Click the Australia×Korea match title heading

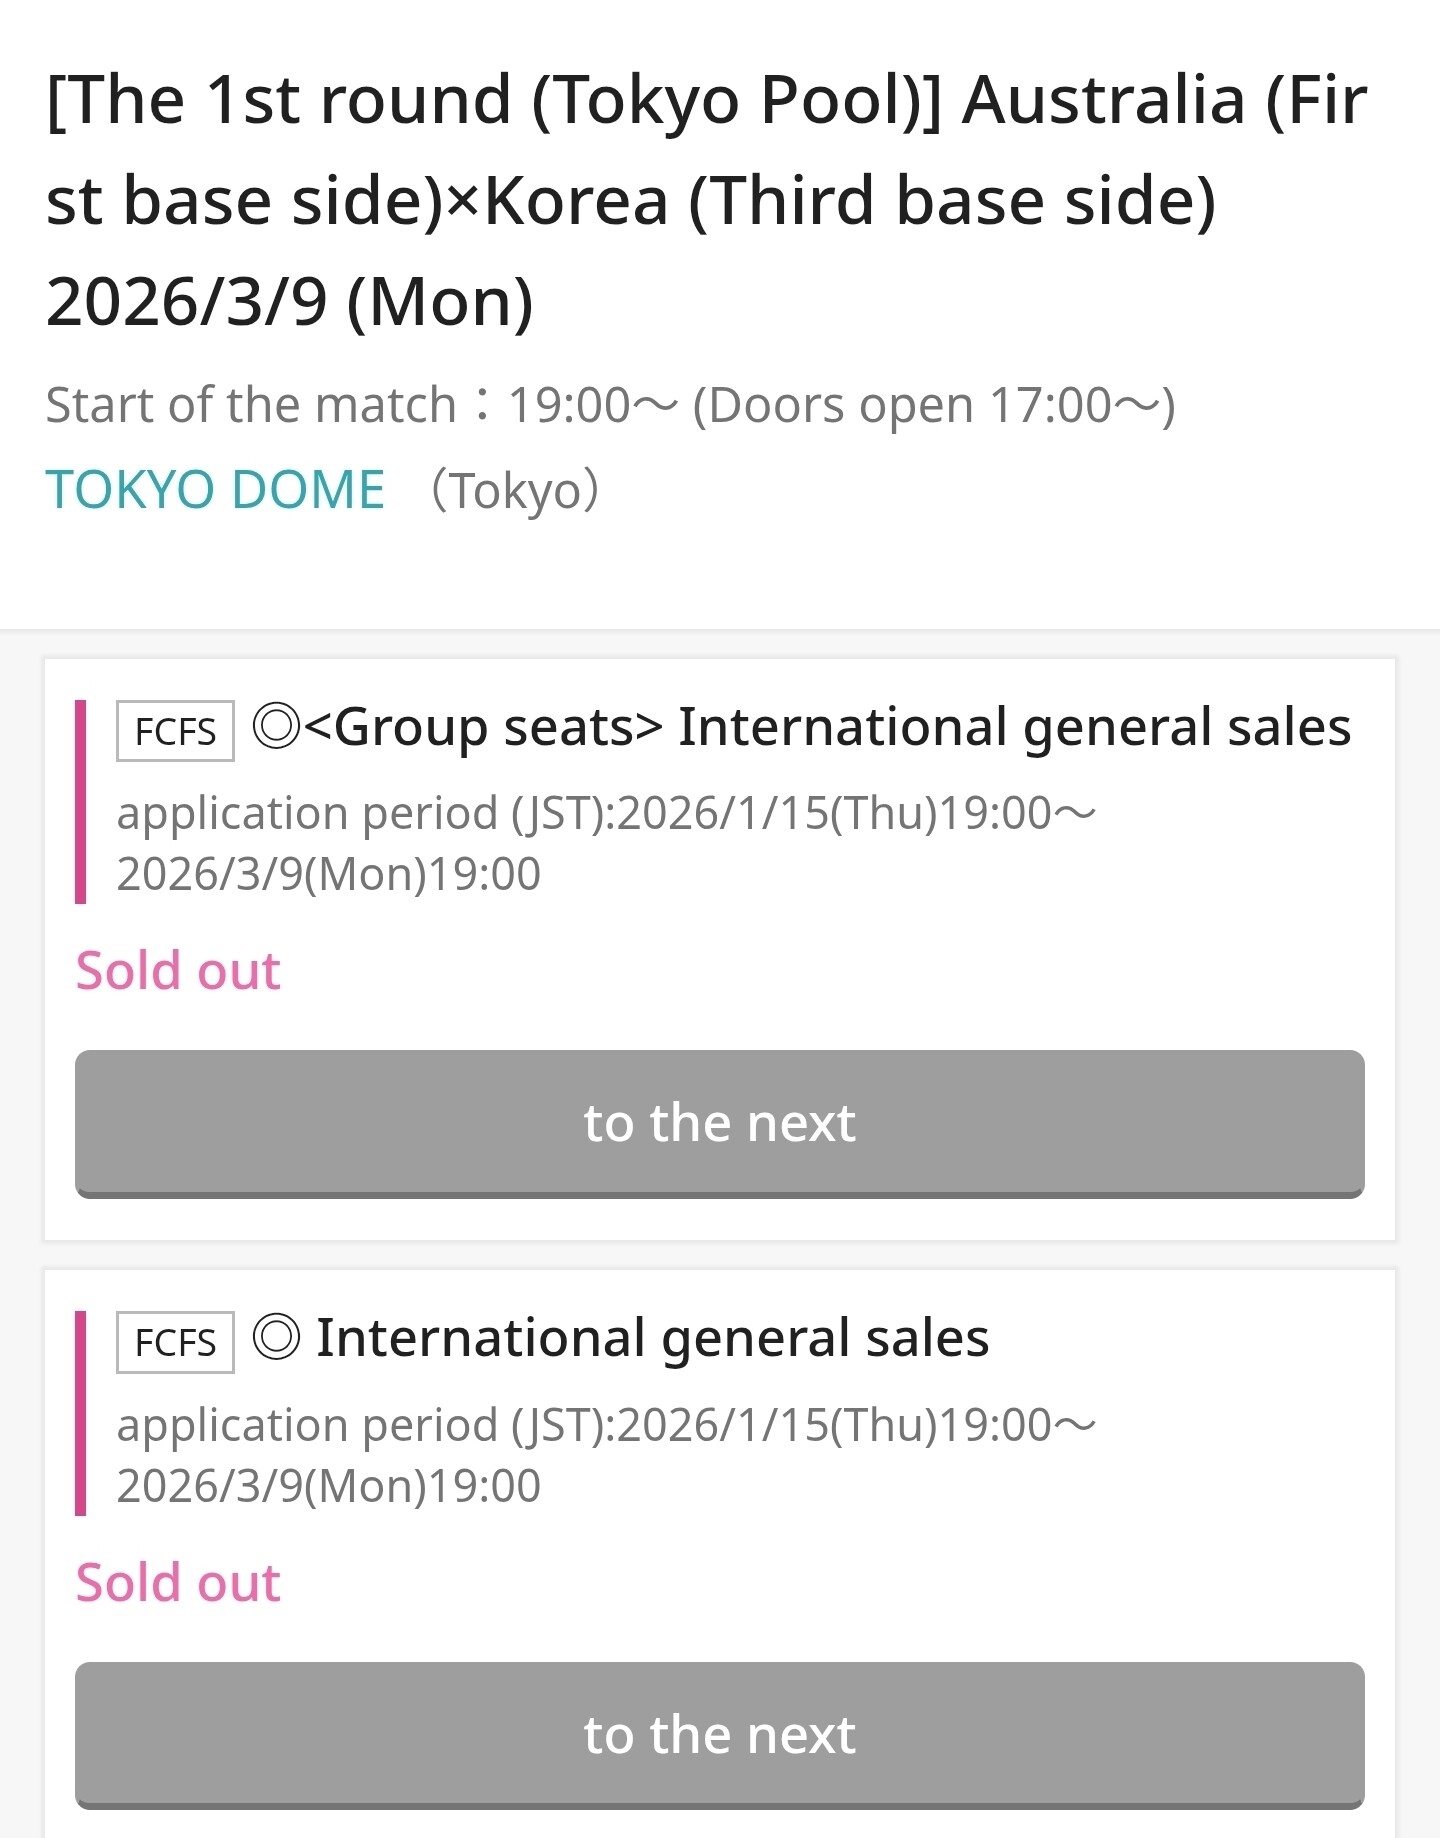pos(706,150)
